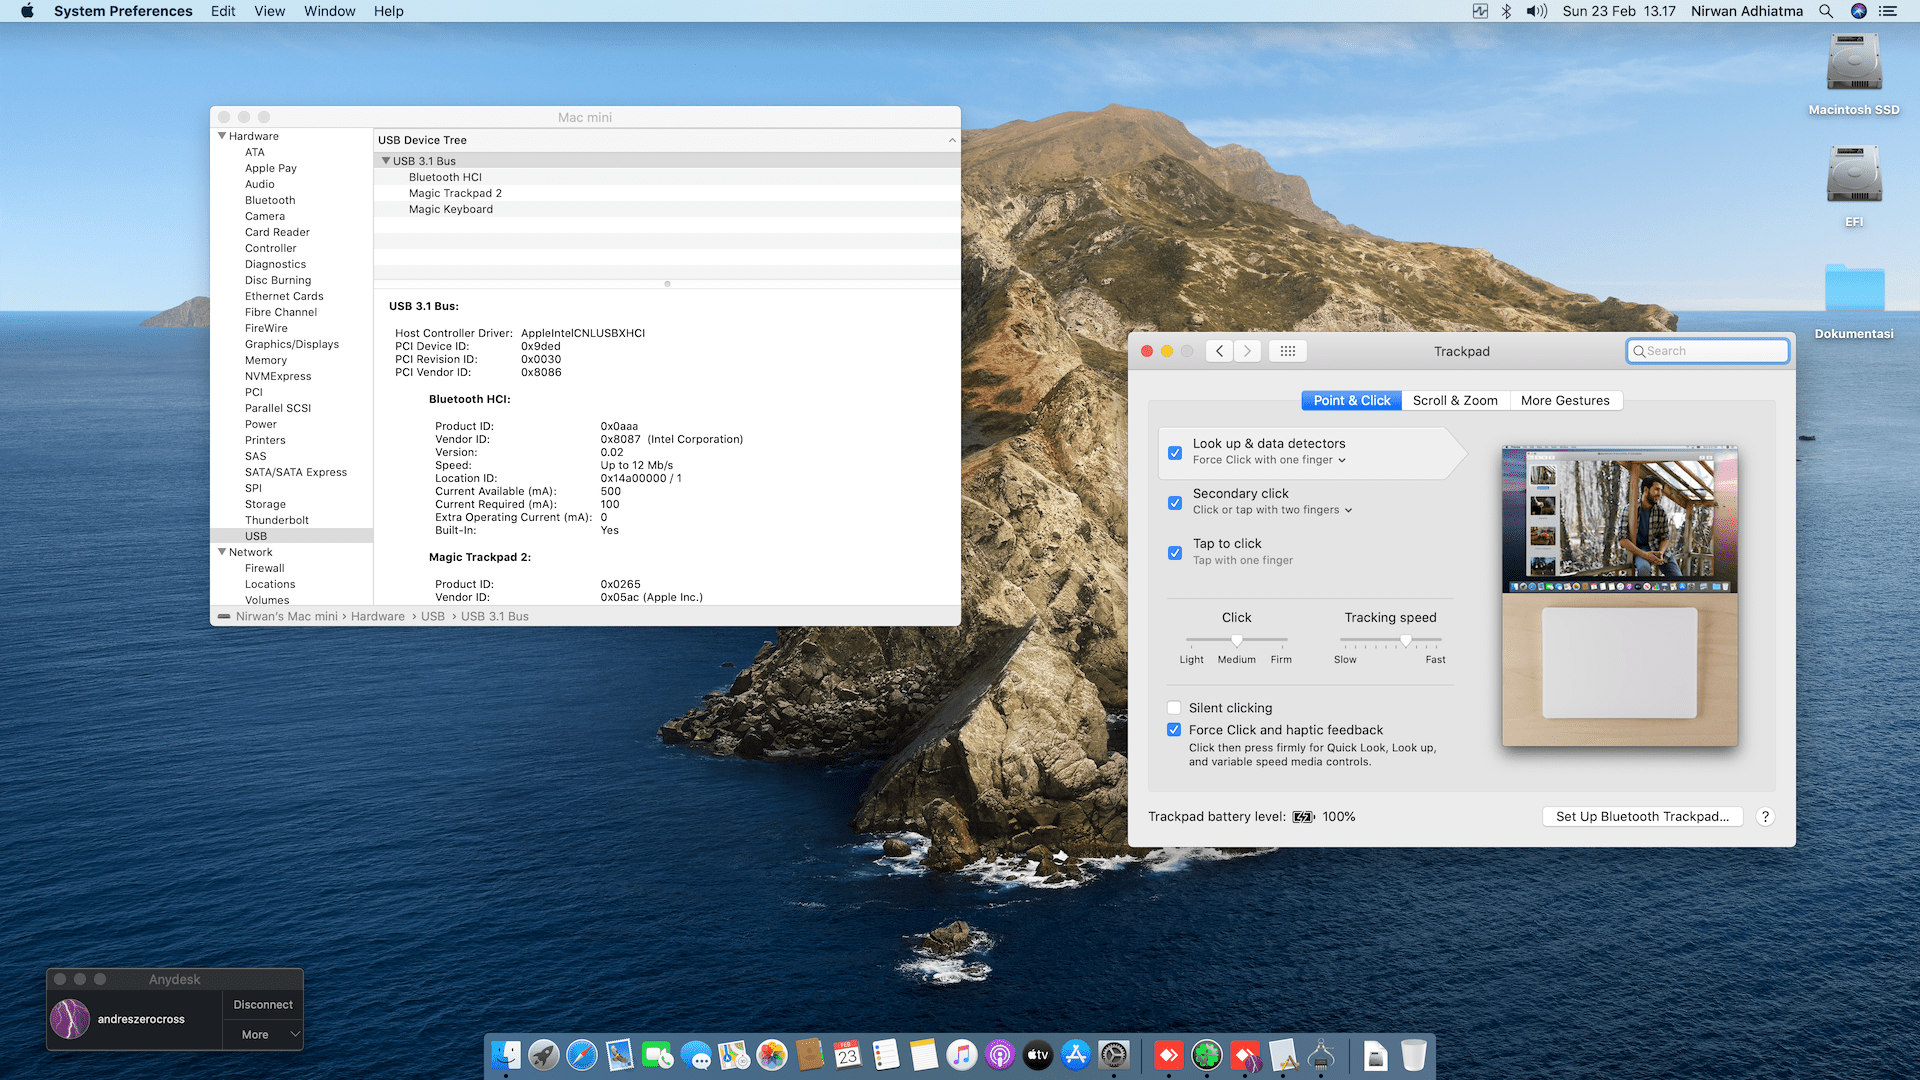Viewport: 1920px width, 1080px height.
Task: Adjust Click pressure slider
Action: tap(1237, 640)
